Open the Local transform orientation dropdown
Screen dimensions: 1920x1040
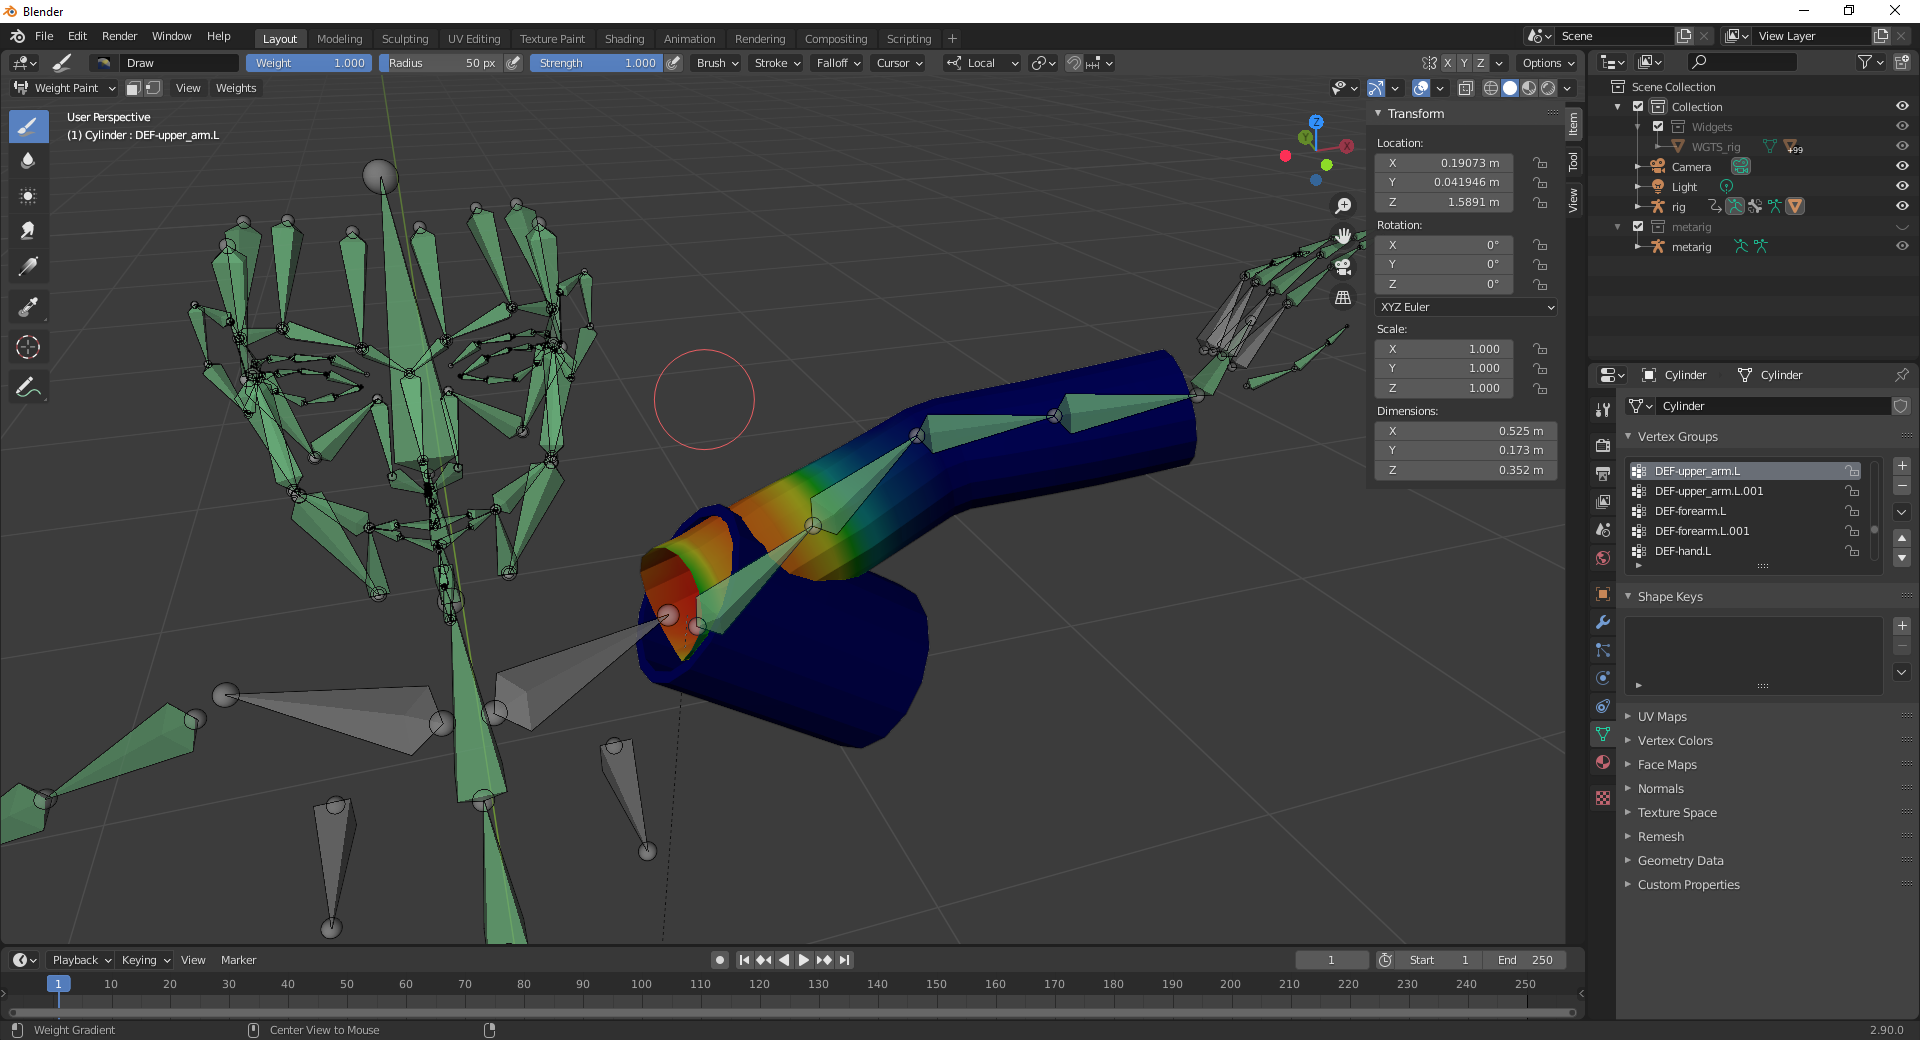click(x=983, y=63)
